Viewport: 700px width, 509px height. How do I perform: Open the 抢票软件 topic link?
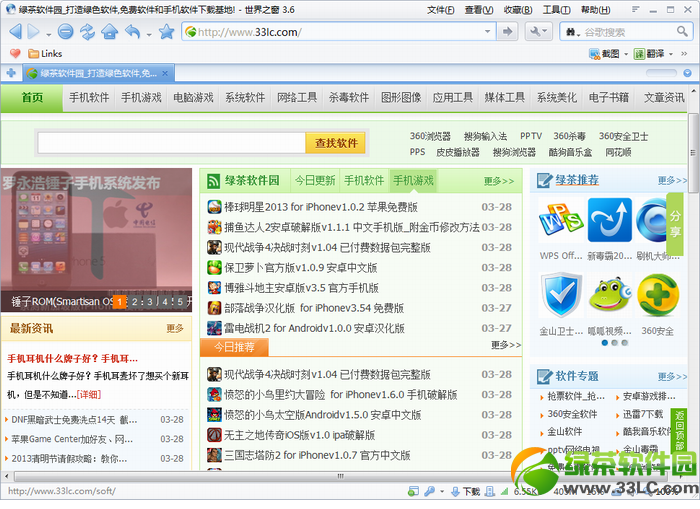(576, 396)
